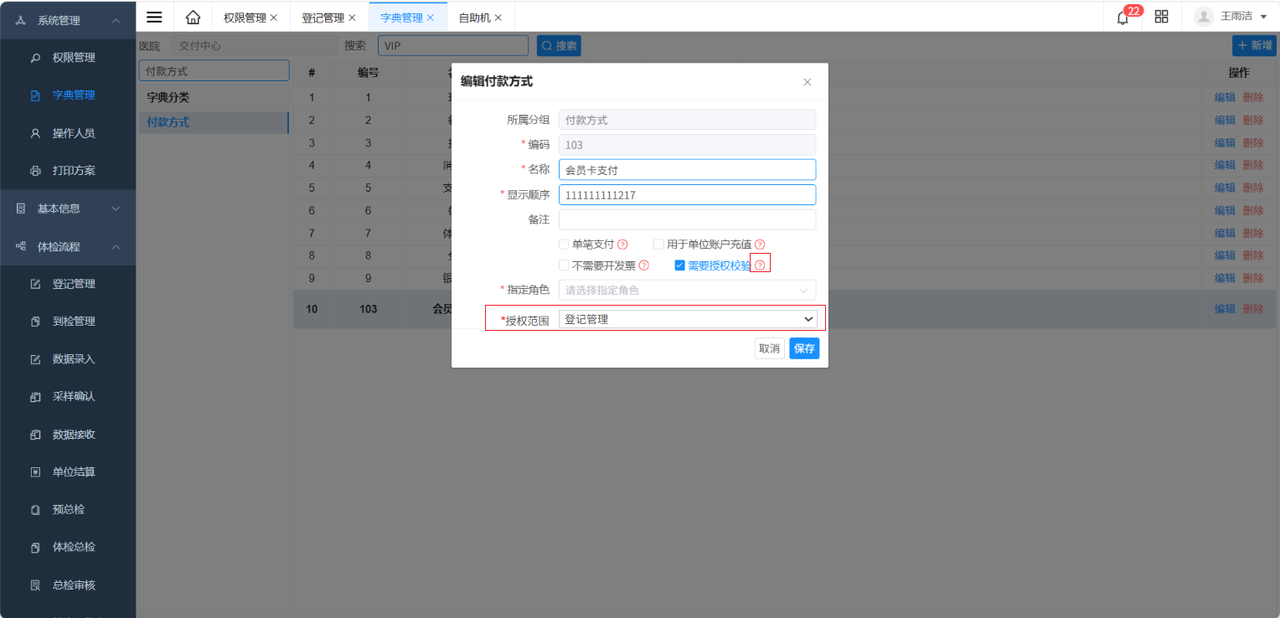Click the grid apps icon in header
This screenshot has height=618, width=1280.
pos(1161,17)
